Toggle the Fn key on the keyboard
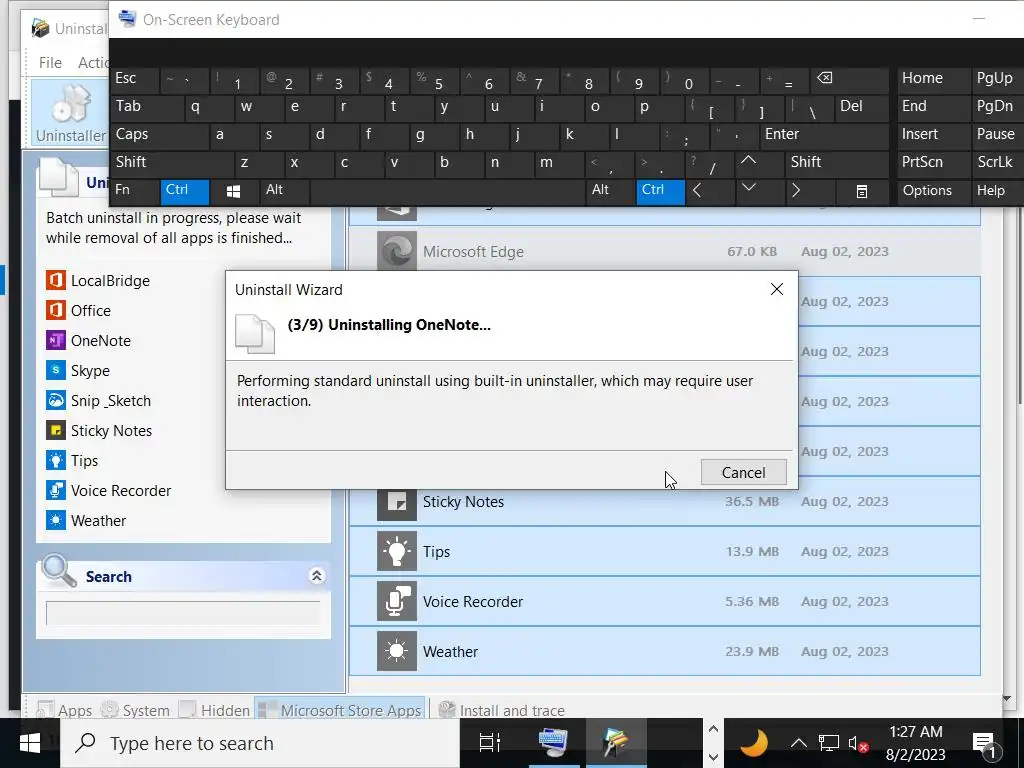Image resolution: width=1024 pixels, height=768 pixels. (x=135, y=191)
